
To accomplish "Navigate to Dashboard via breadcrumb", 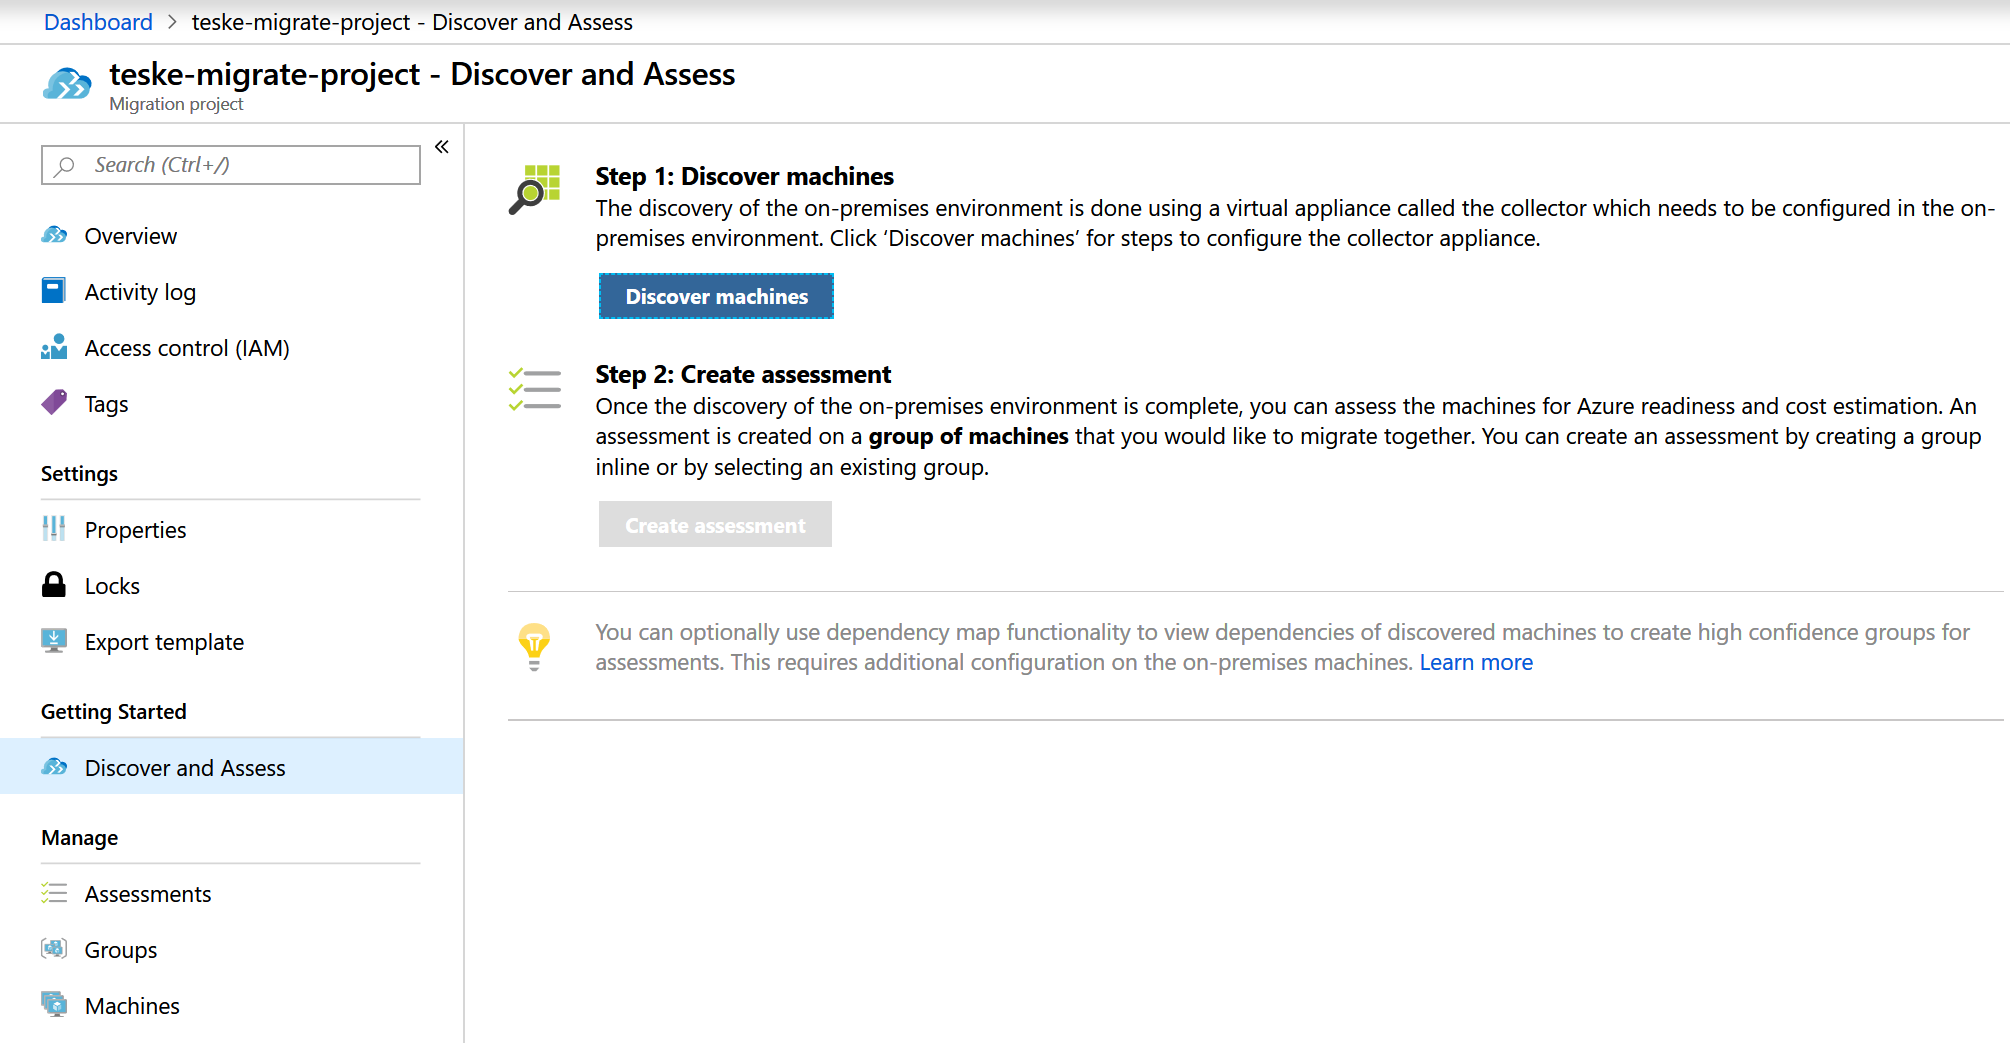I will 98,22.
